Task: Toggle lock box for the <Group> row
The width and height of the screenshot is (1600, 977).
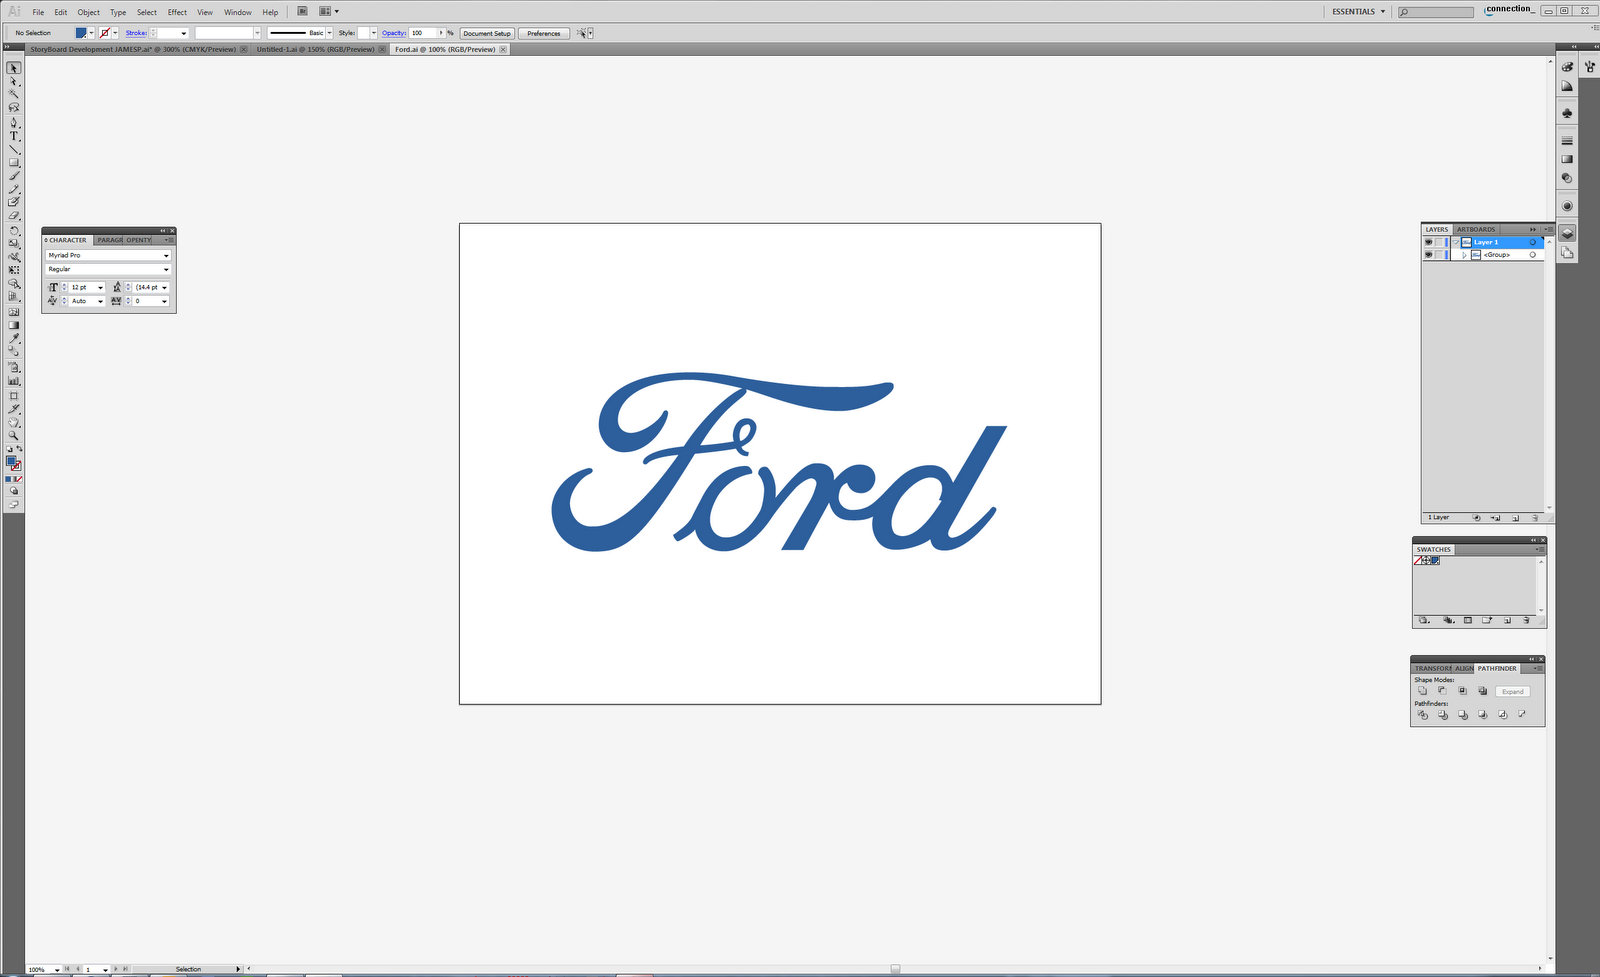Action: (1440, 255)
